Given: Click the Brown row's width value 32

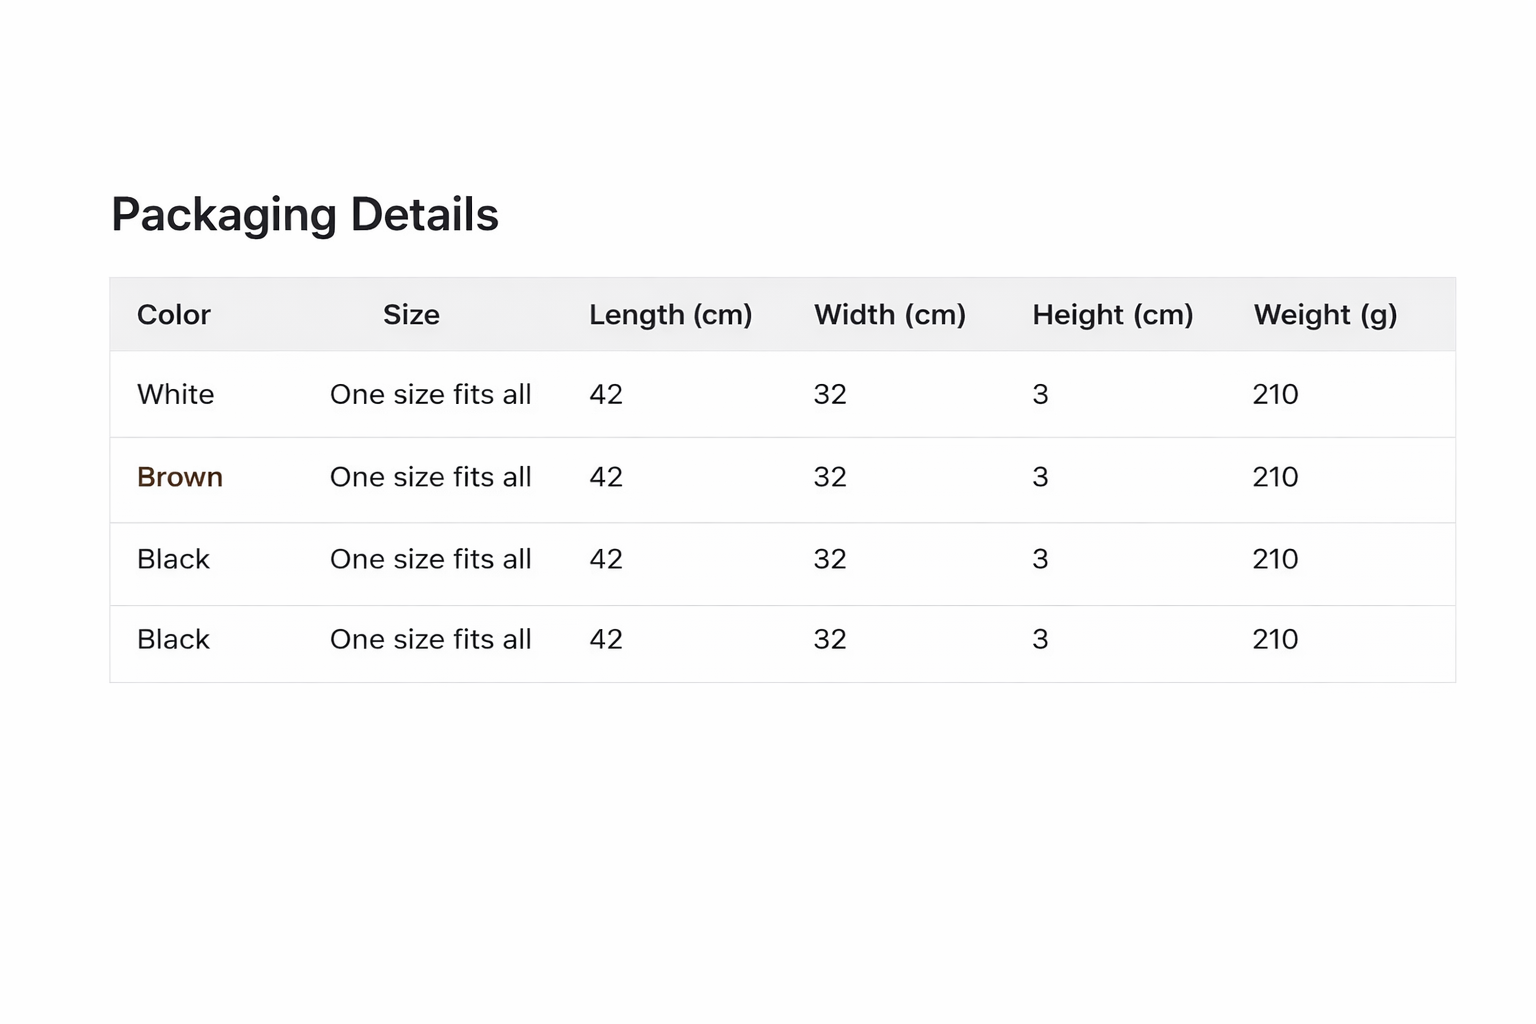Looking at the screenshot, I should point(830,477).
